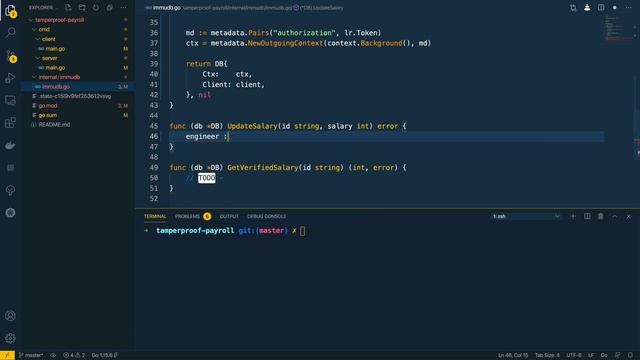Viewport: 640px width, 360px height.
Task: Maximize the panel with up chevron
Action: 615,216
